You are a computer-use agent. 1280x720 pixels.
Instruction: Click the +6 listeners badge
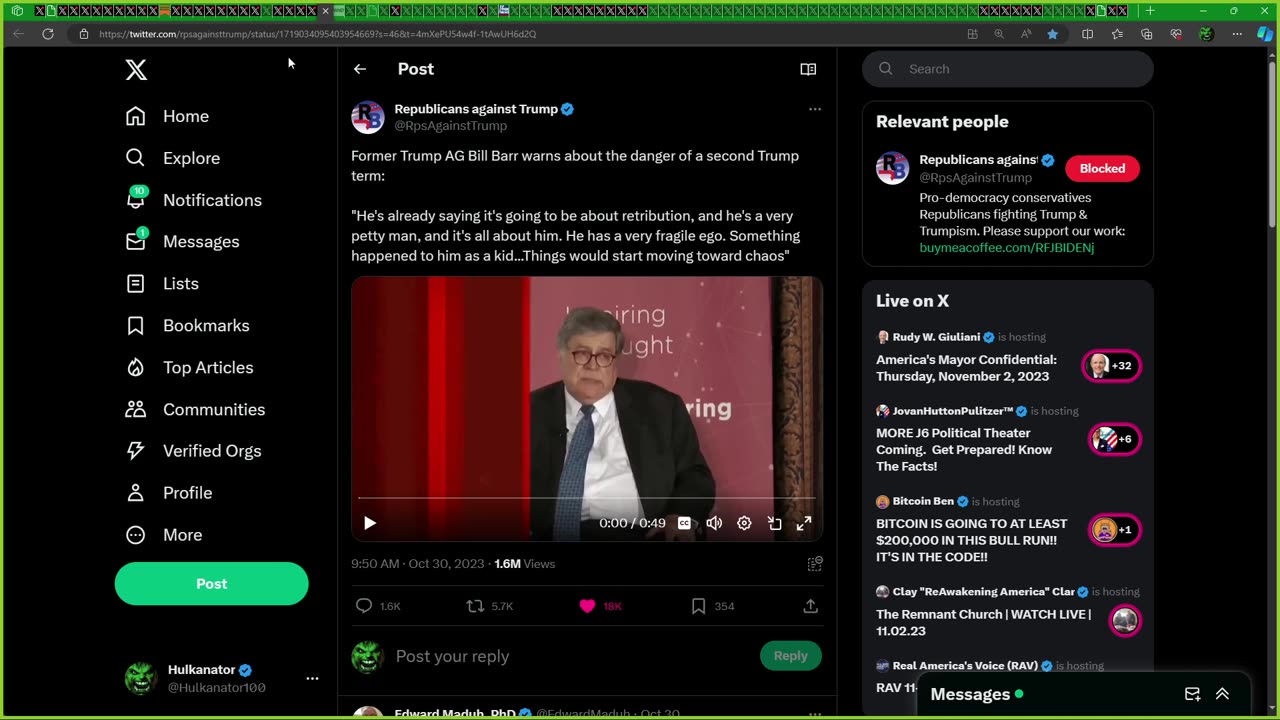point(1114,439)
